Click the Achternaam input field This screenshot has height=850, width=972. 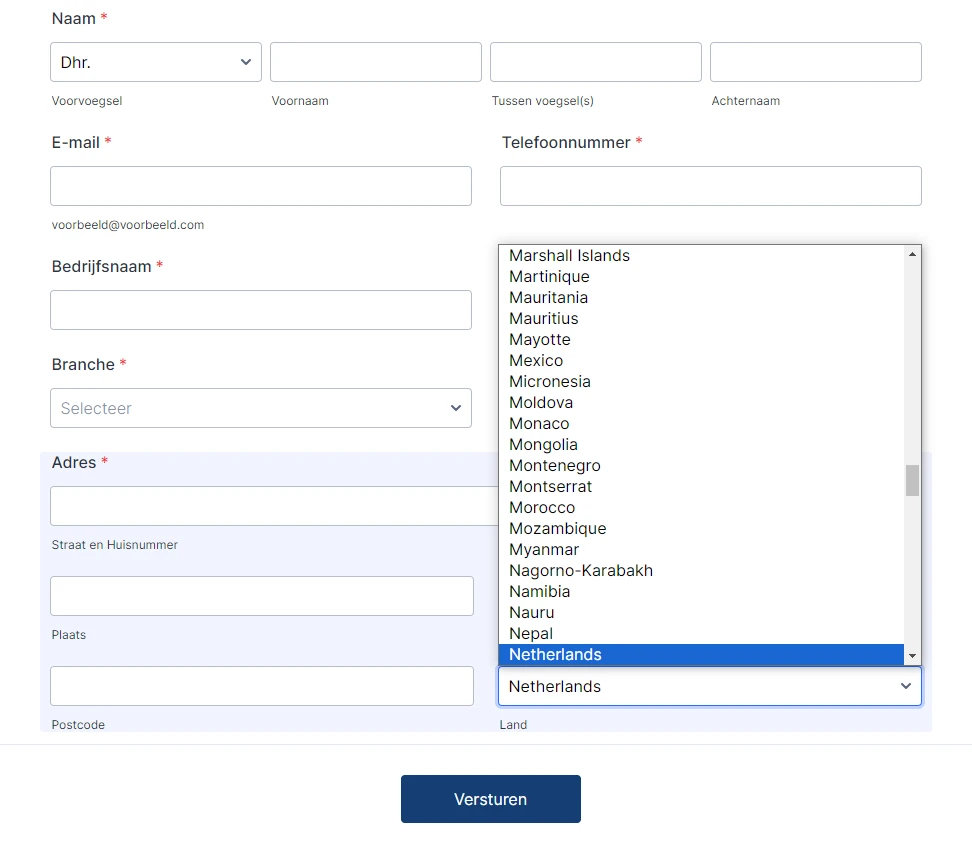(x=815, y=62)
